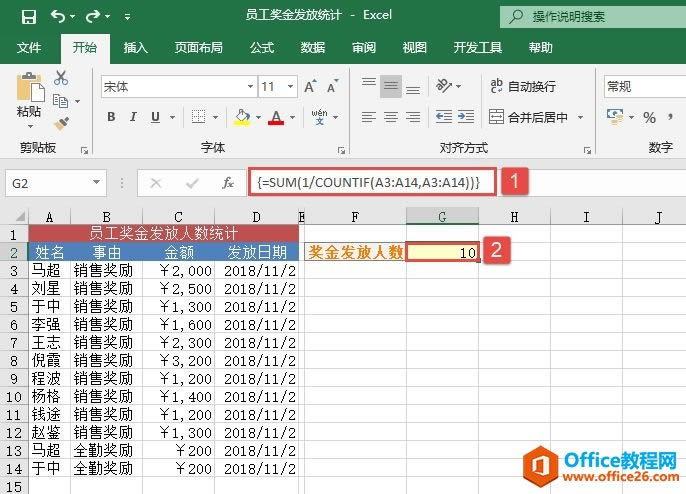
Task: Click the 粘贴 paste button
Action: (29, 97)
